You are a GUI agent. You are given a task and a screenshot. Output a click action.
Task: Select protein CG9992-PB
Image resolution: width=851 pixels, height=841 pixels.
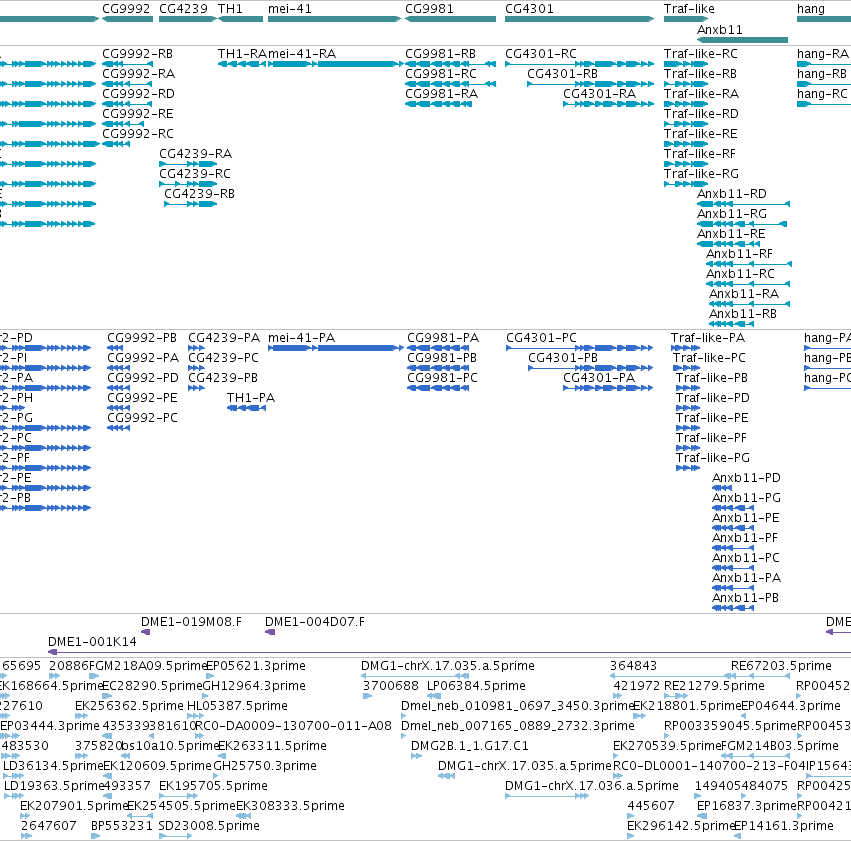click(x=142, y=337)
